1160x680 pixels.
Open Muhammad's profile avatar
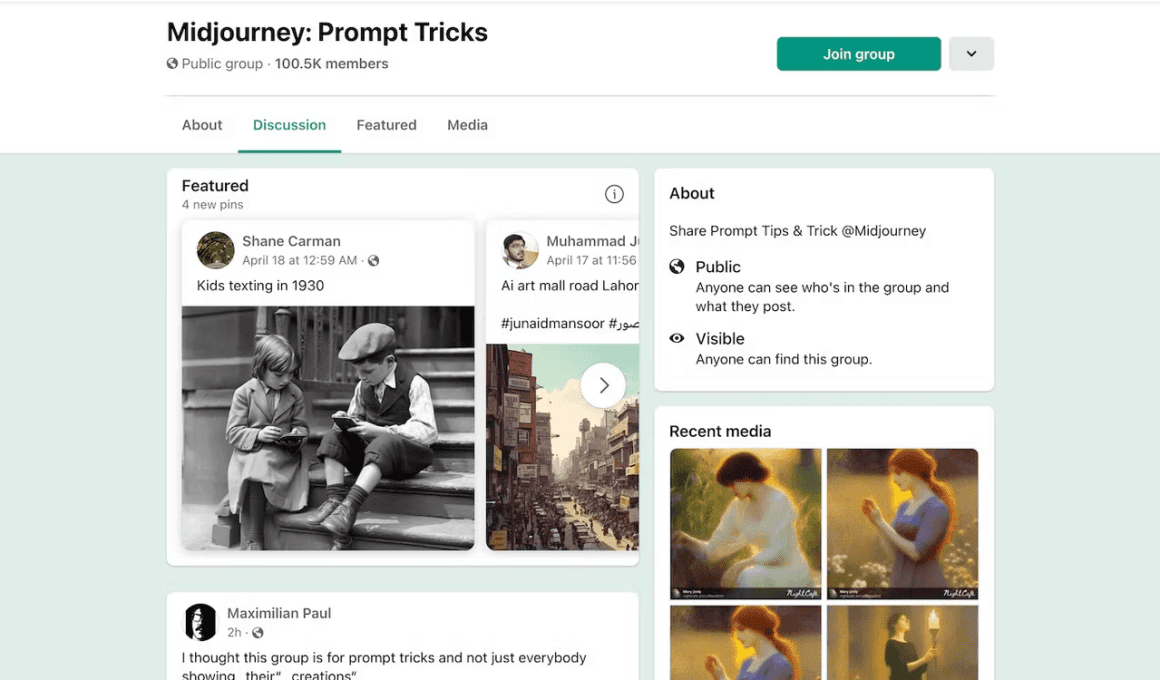pyautogui.click(x=519, y=250)
